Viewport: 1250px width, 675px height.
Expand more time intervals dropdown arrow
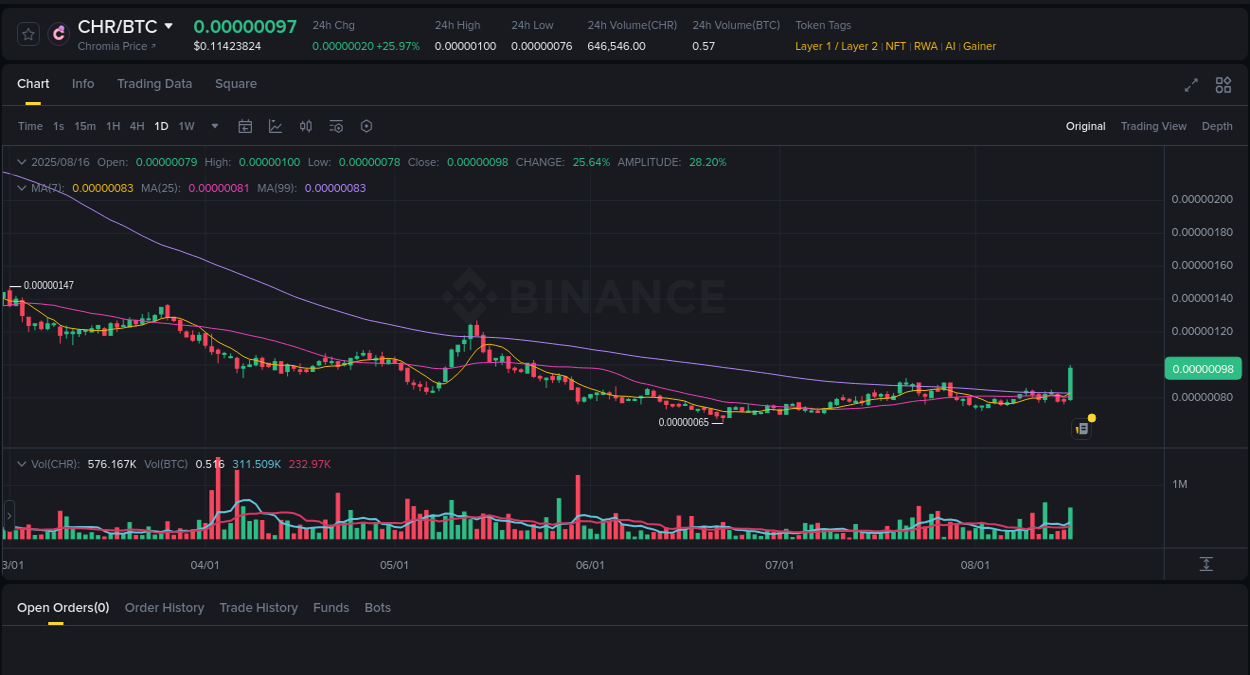(215, 126)
